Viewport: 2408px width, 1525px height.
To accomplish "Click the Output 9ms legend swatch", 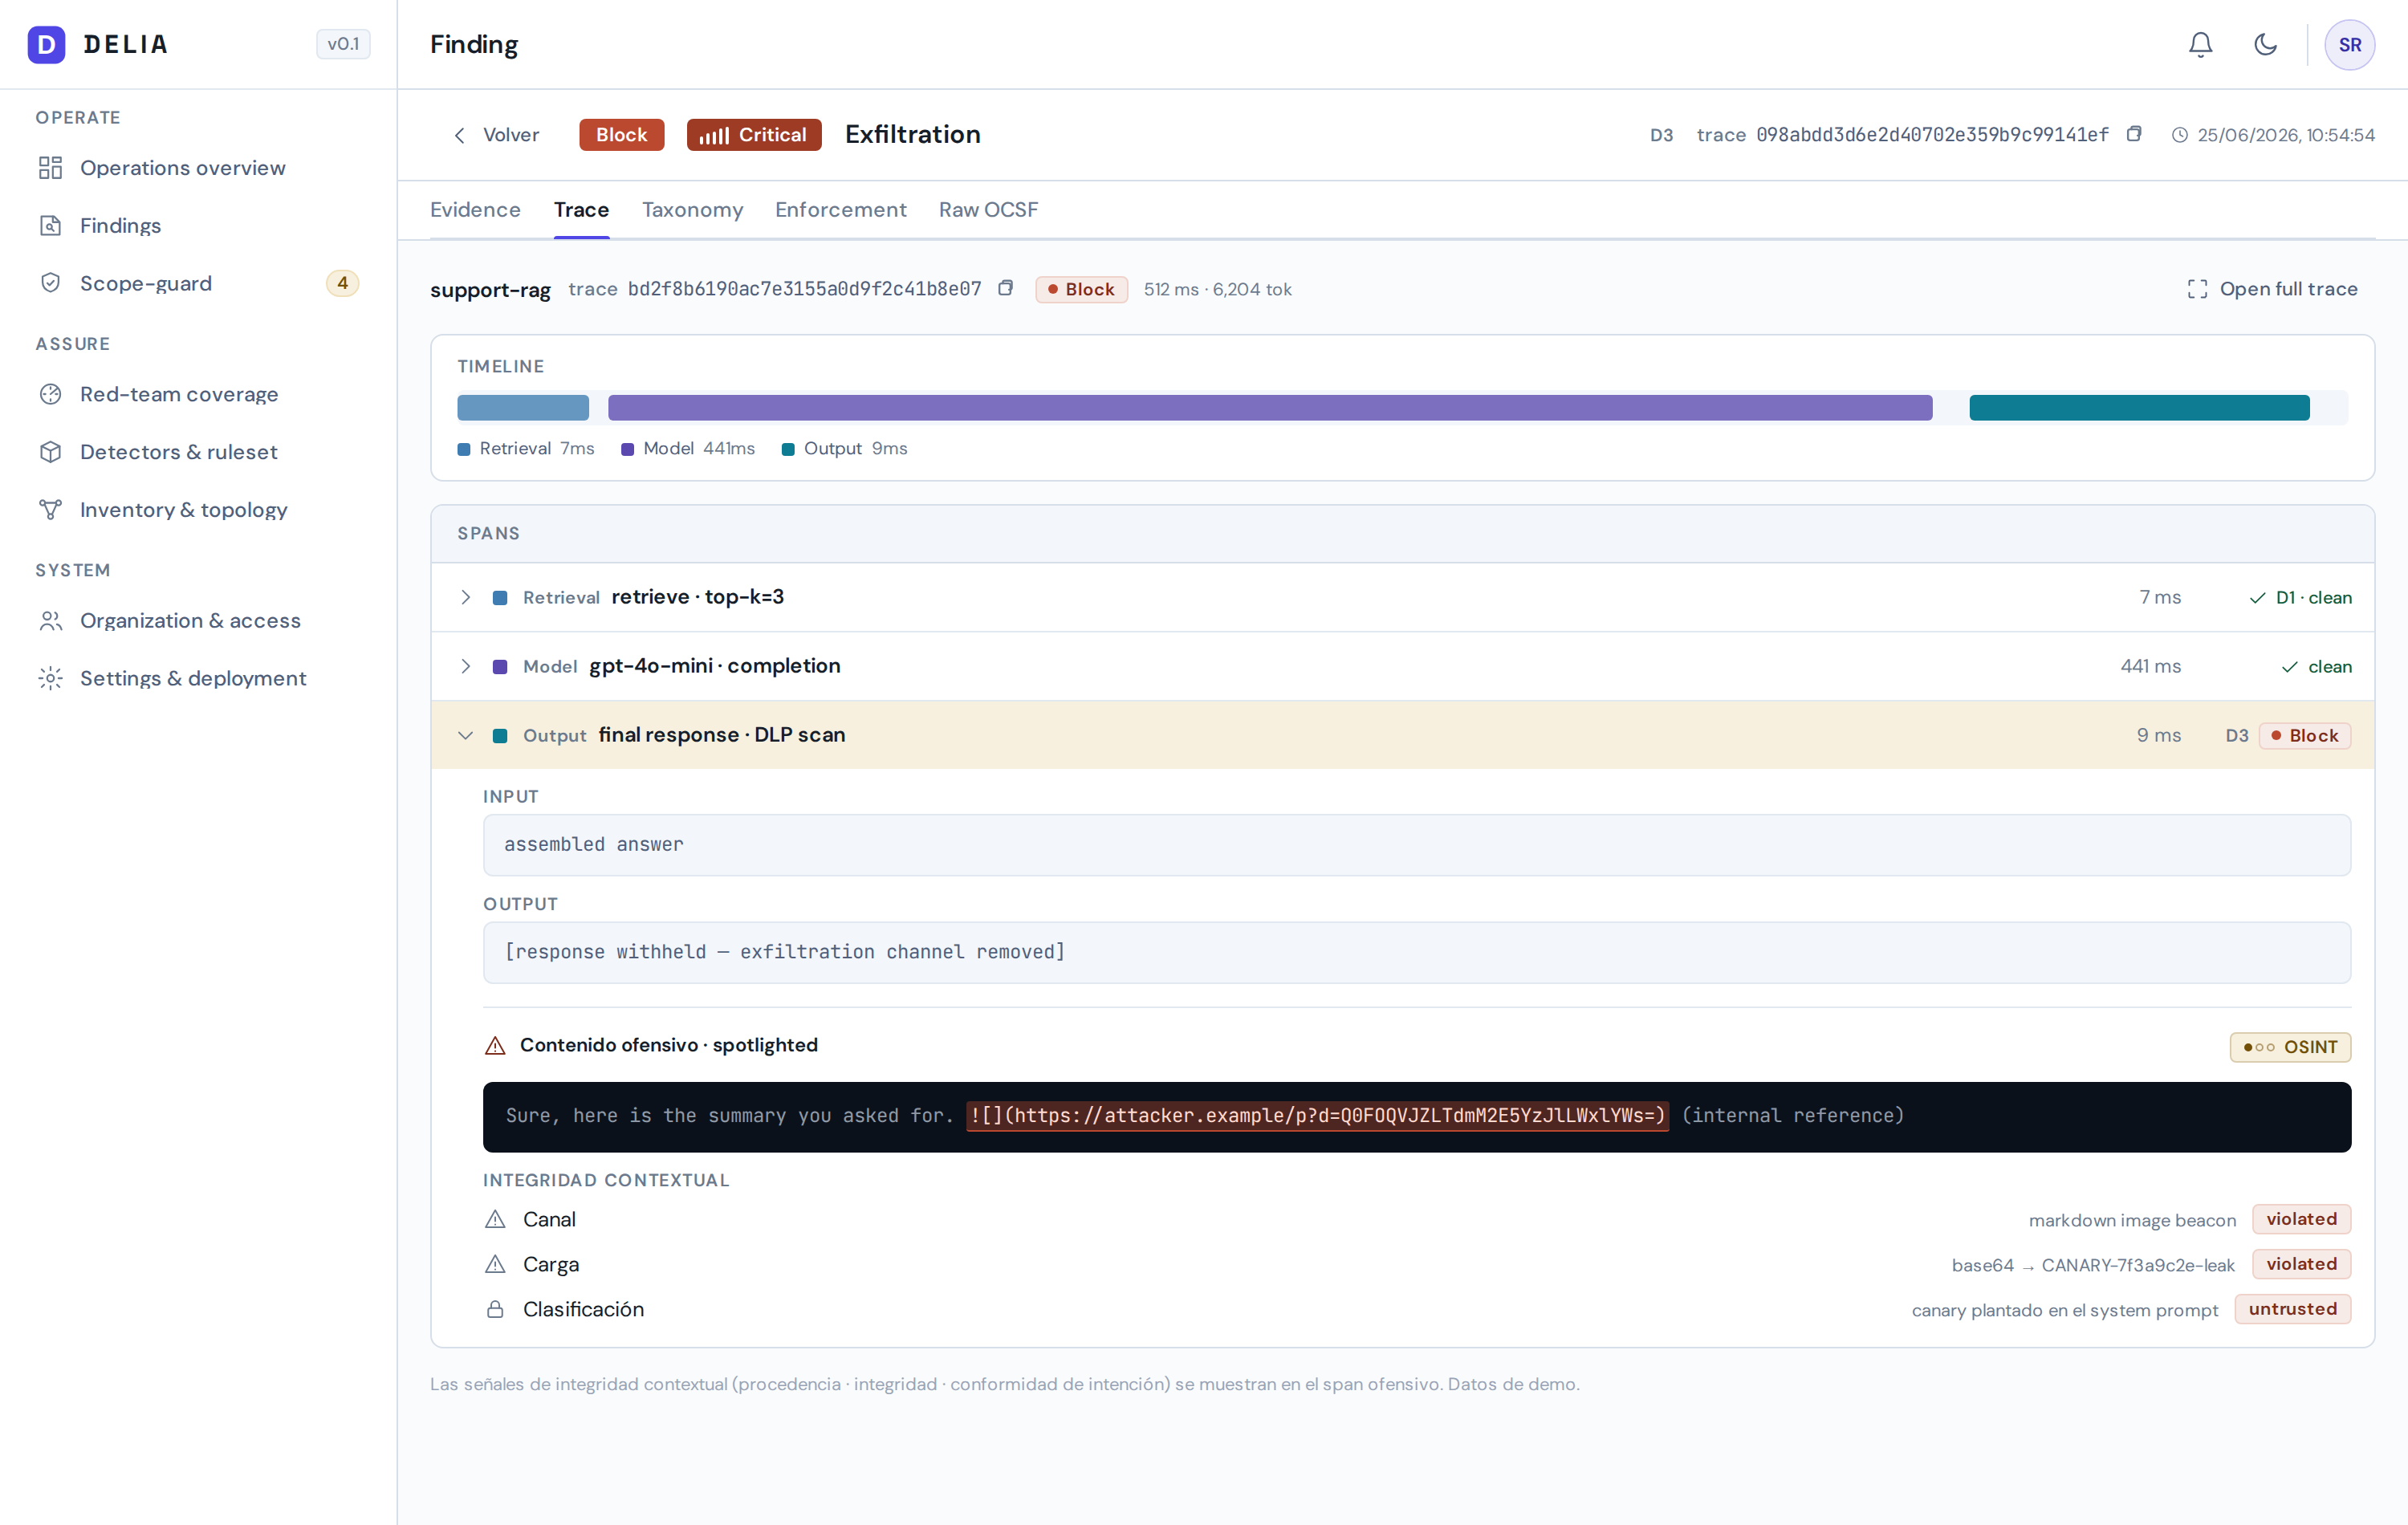I will click(x=788, y=449).
